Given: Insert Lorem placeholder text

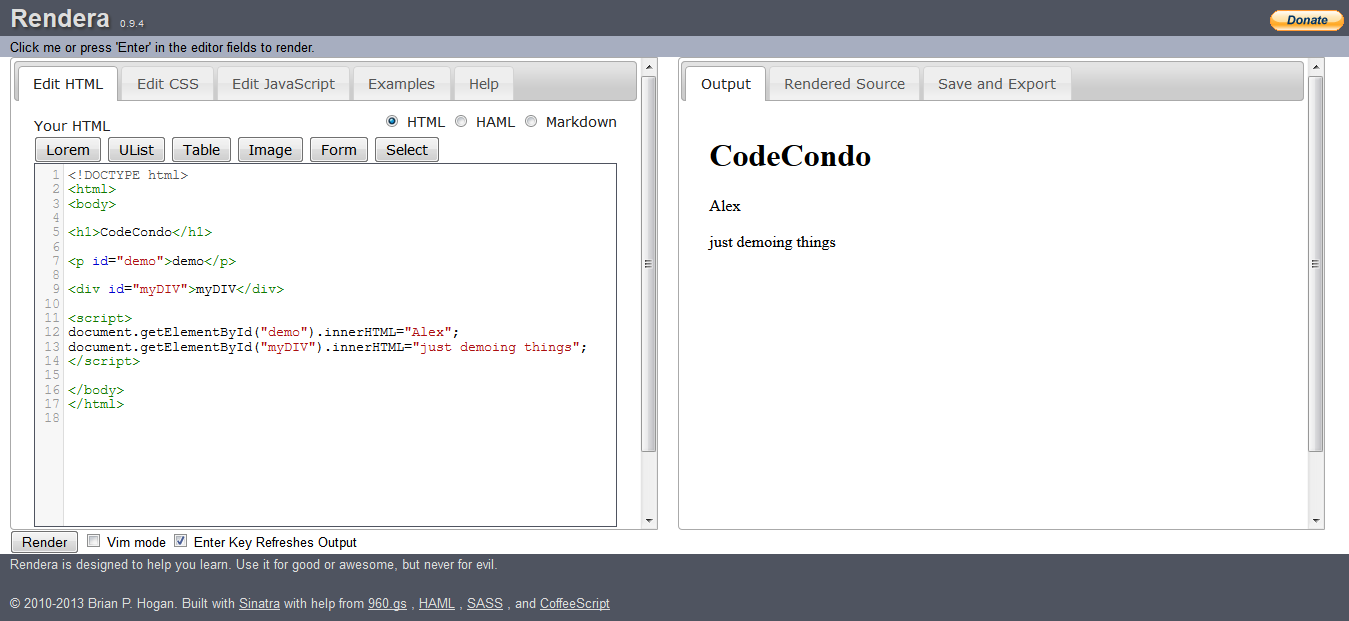Looking at the screenshot, I should click(x=67, y=149).
